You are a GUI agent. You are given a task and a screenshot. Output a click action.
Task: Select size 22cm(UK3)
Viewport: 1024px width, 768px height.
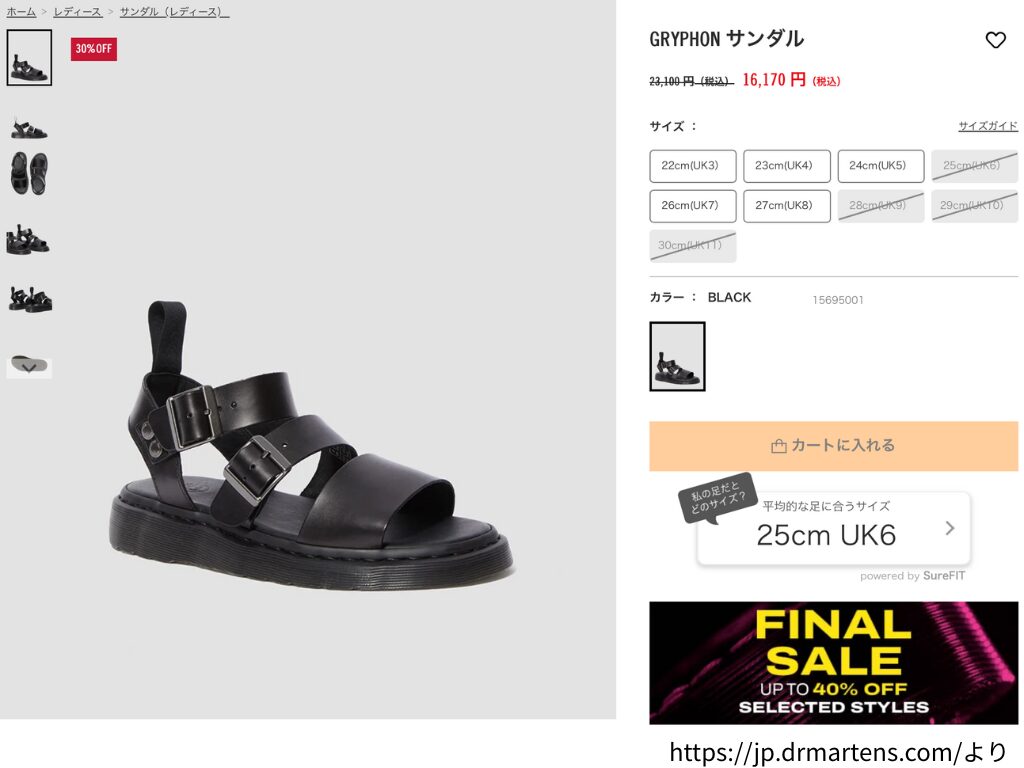692,166
